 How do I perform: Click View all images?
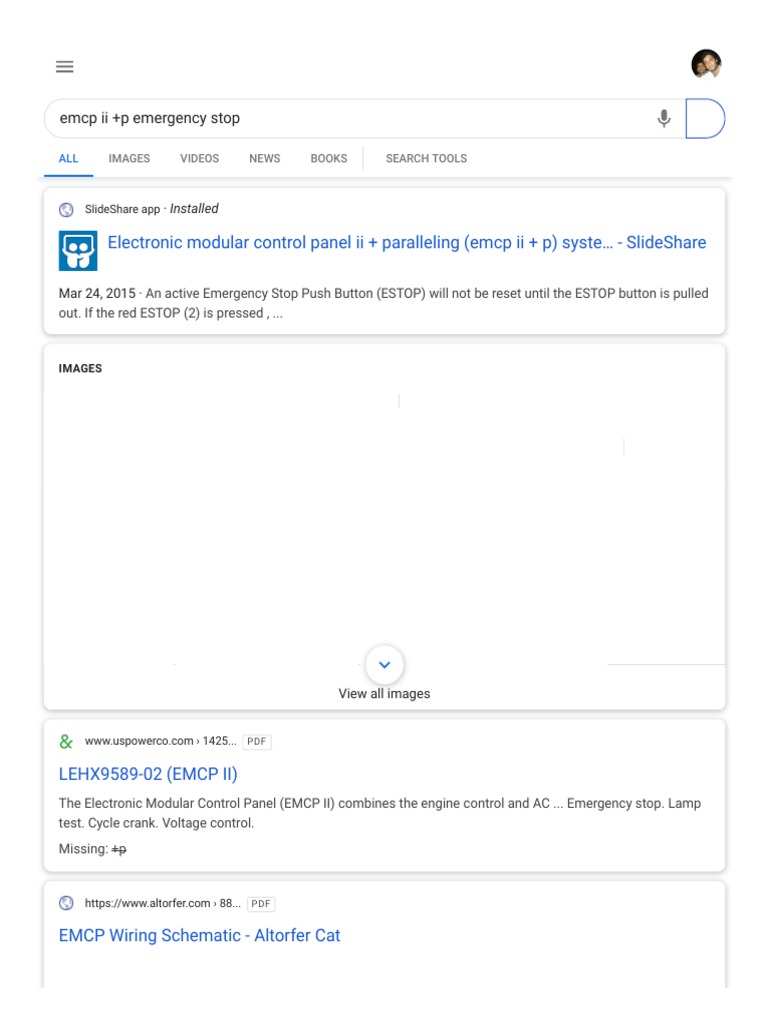(x=384, y=694)
